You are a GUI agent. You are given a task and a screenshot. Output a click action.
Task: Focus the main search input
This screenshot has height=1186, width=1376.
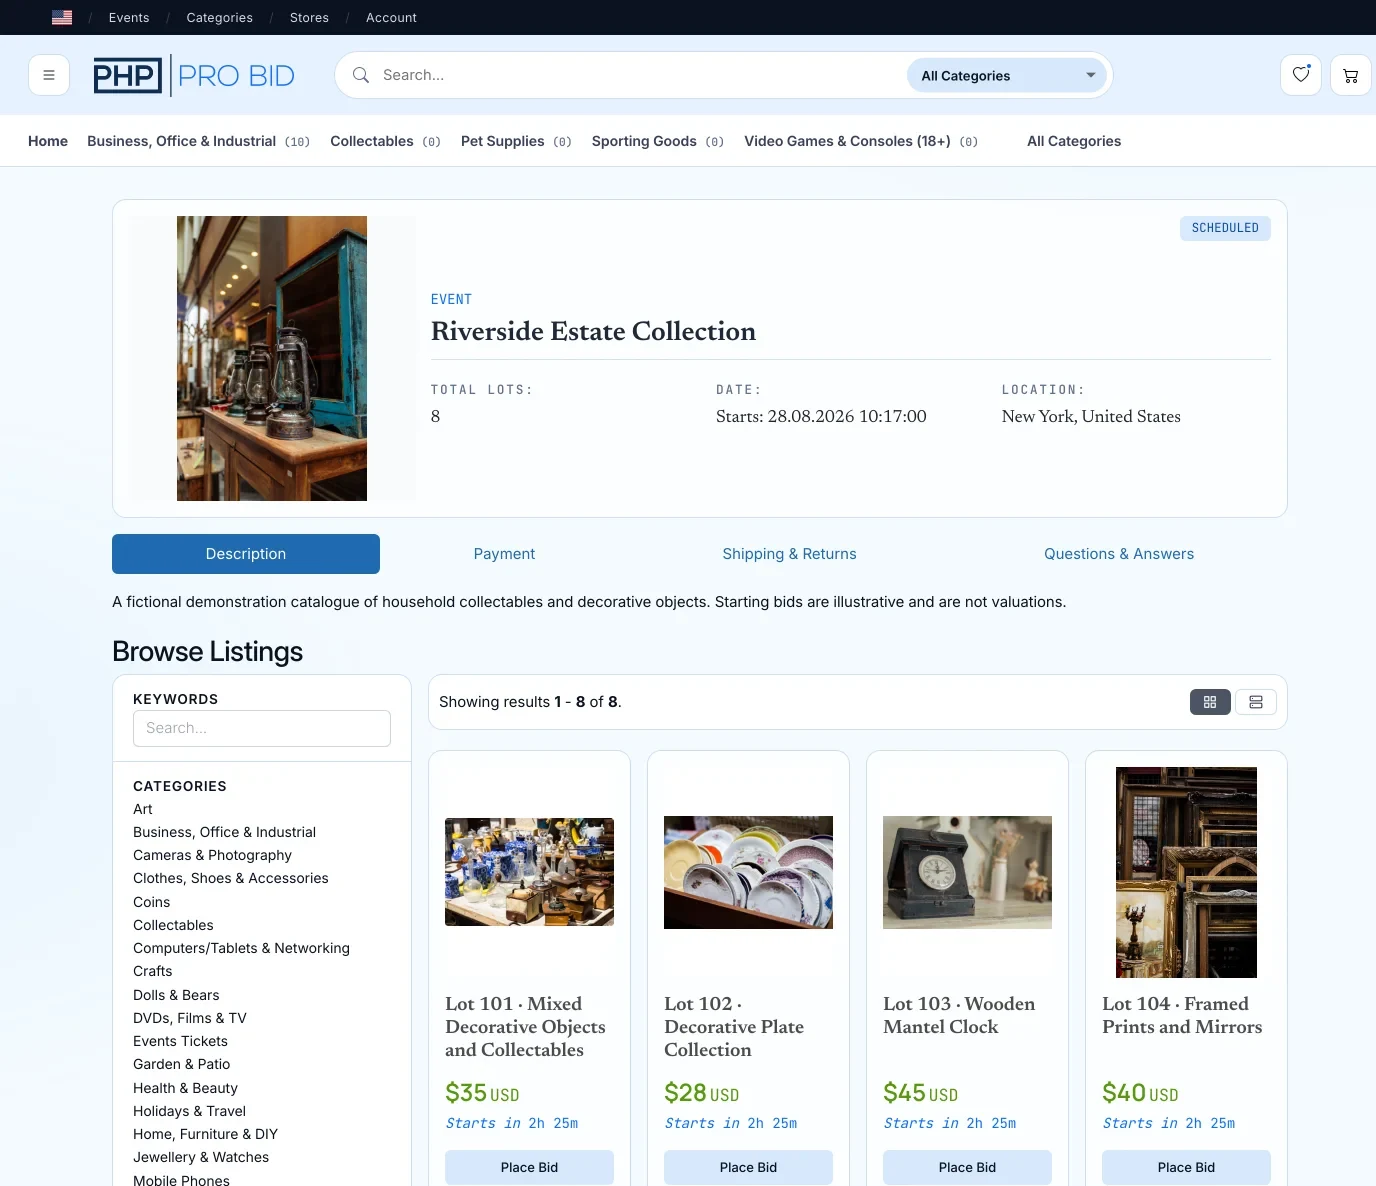[640, 75]
